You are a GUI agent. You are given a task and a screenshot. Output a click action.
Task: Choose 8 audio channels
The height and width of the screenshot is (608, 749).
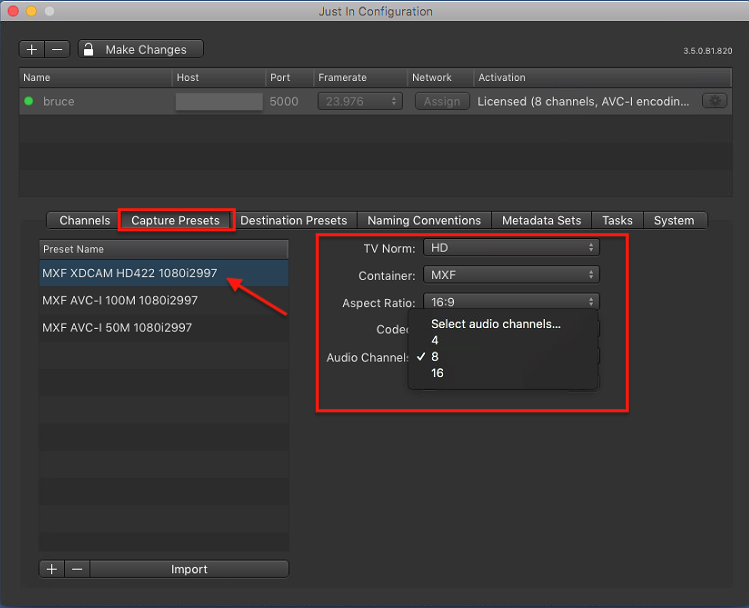pyautogui.click(x=503, y=357)
